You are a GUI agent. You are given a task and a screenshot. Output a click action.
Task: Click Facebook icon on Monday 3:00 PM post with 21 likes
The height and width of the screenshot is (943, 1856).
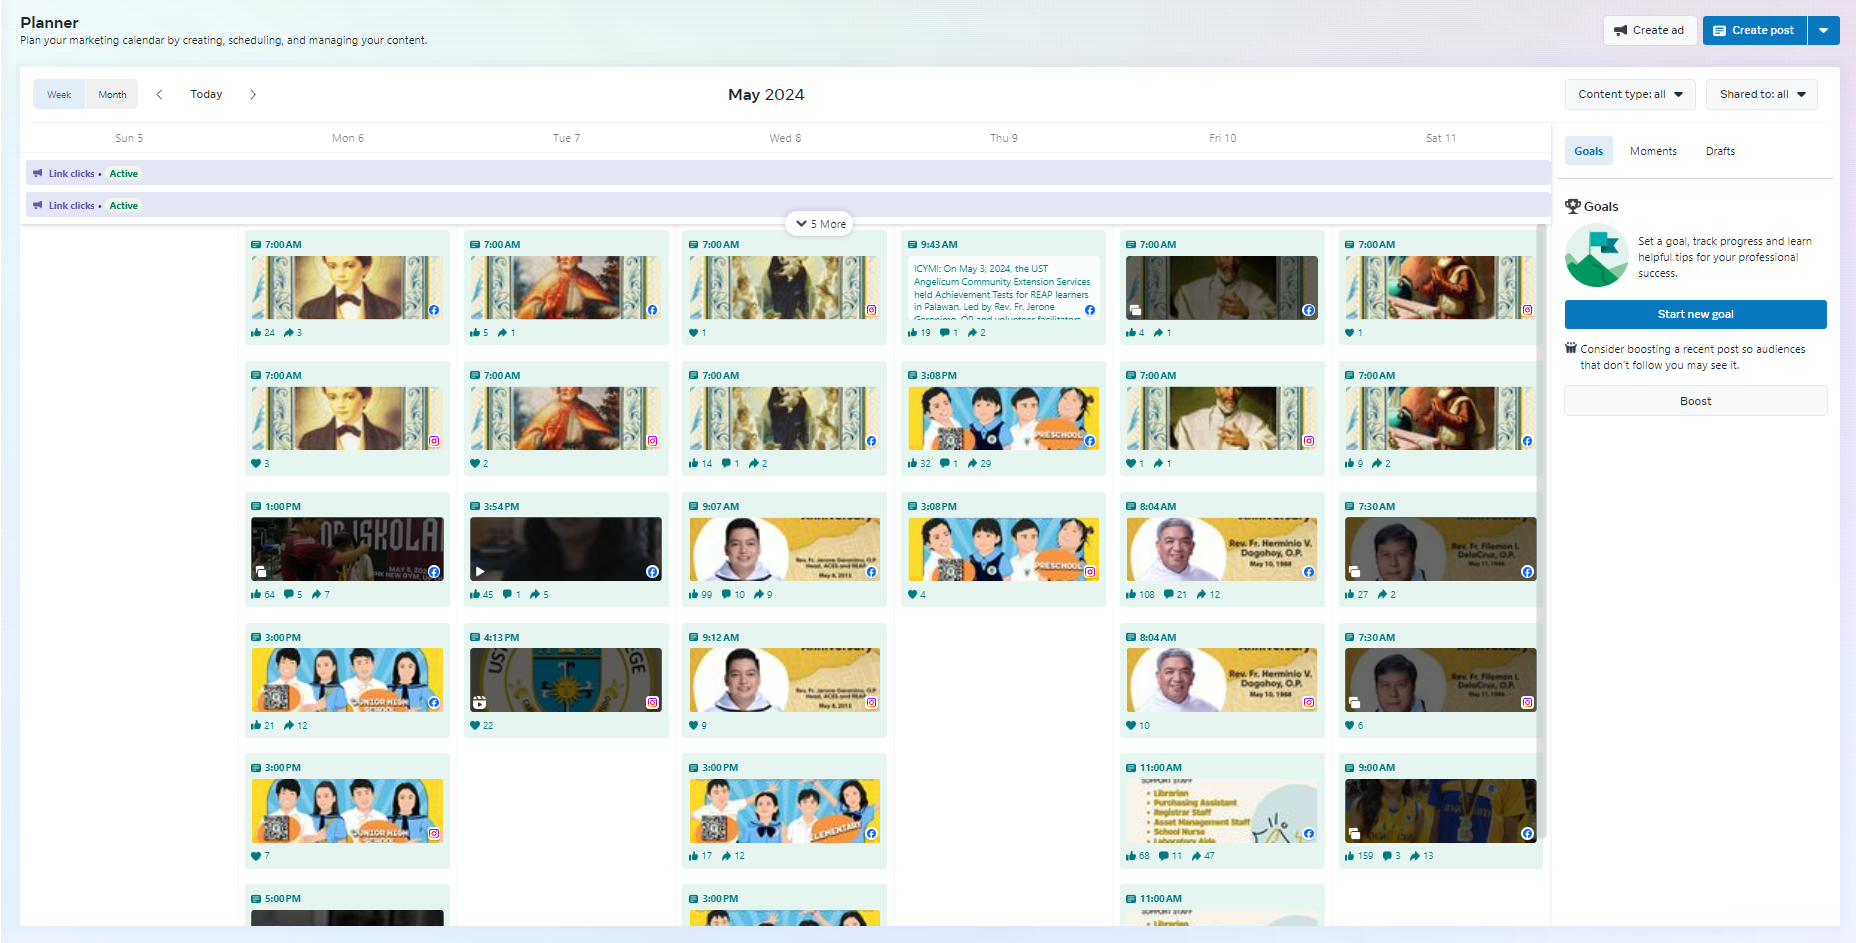point(434,703)
